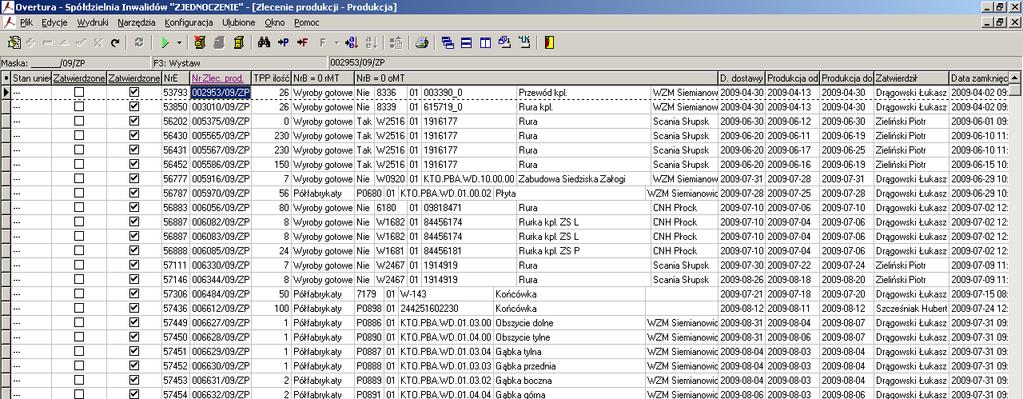Click the yellow cabinet icon
1023x399 pixels.
(239, 43)
